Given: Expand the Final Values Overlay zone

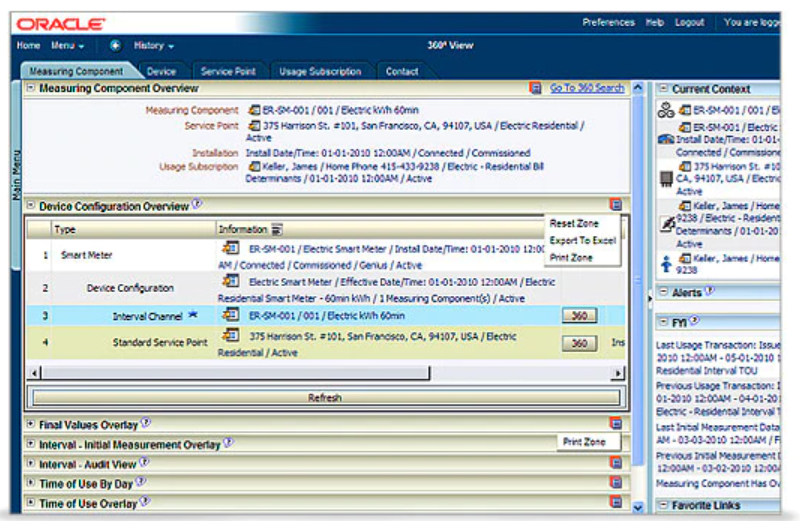Looking at the screenshot, I should [31, 424].
